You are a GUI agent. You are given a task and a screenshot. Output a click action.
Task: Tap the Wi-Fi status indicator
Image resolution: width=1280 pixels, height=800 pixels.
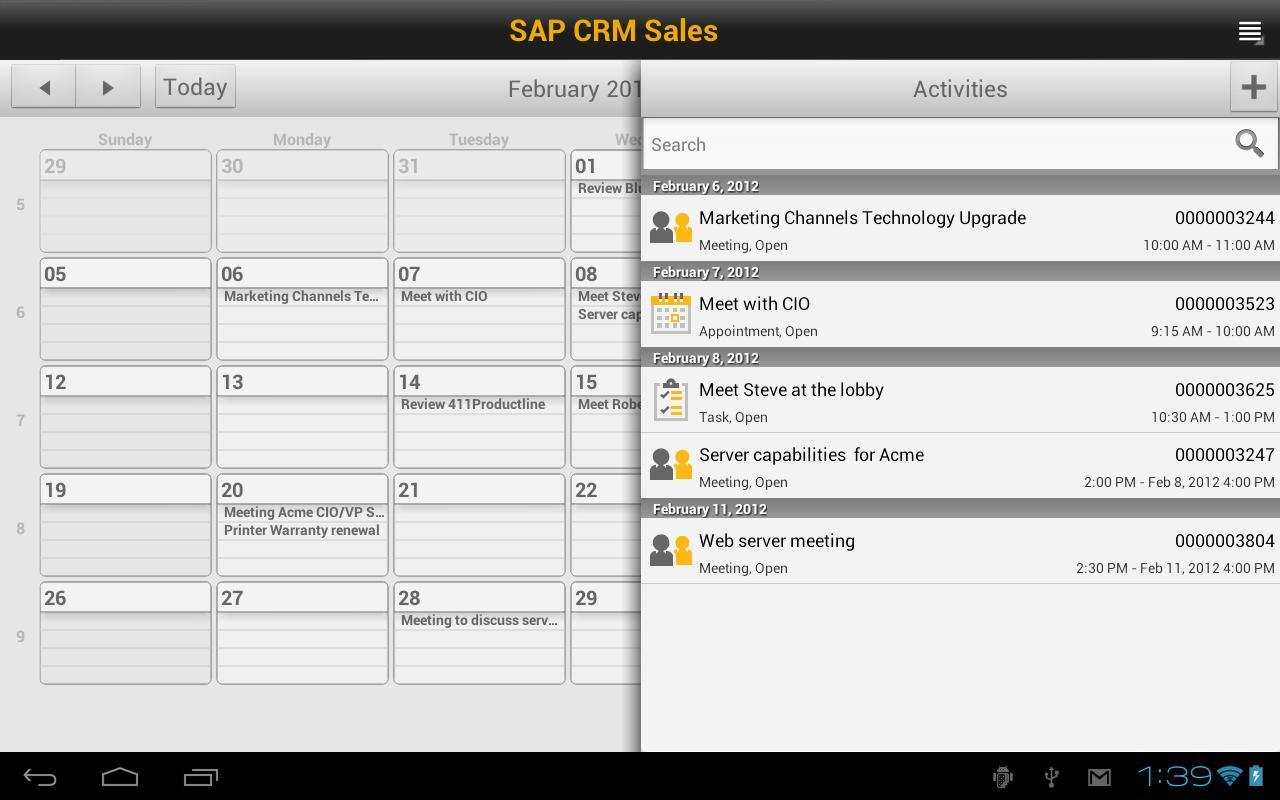(x=1225, y=776)
